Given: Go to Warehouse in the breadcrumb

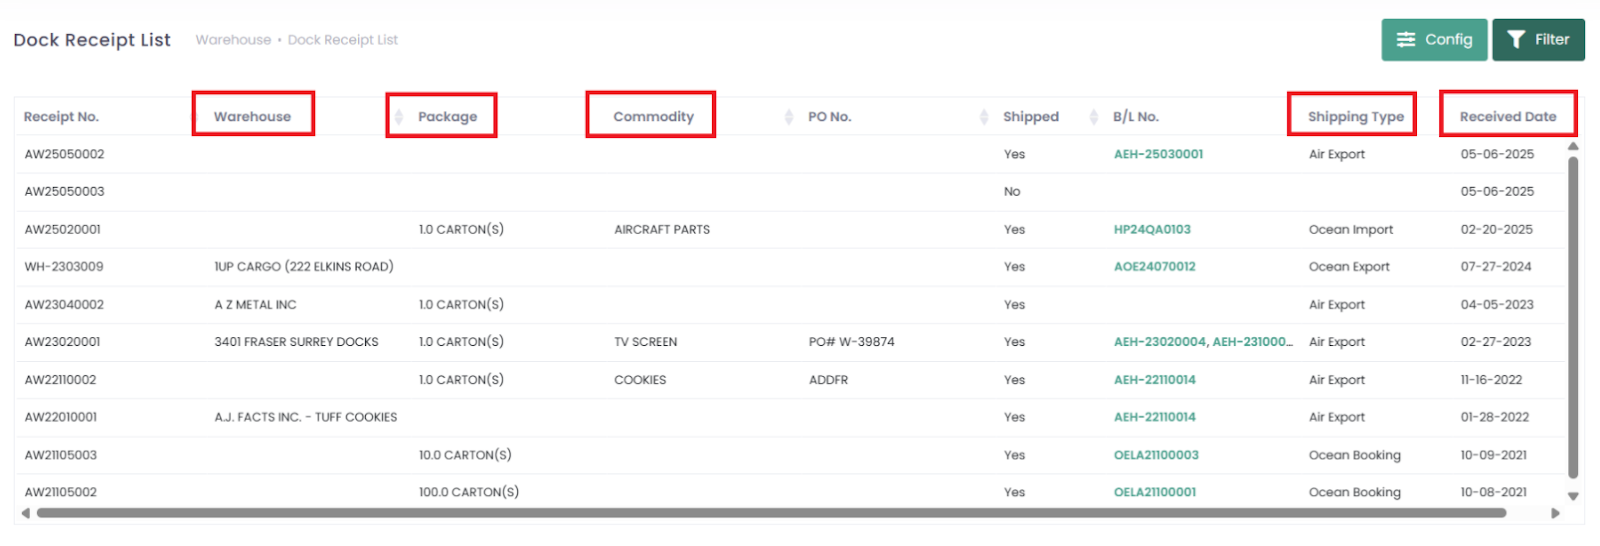Looking at the screenshot, I should [233, 40].
